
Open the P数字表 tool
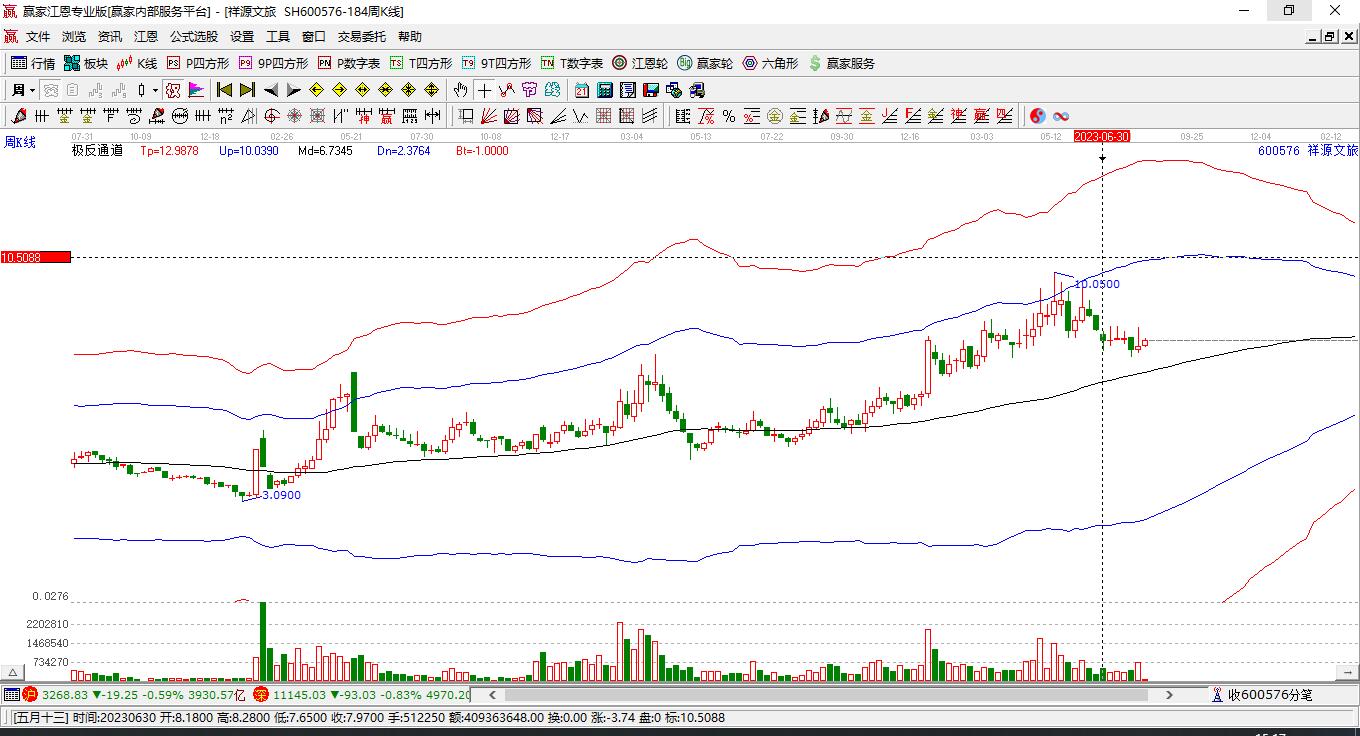349,63
